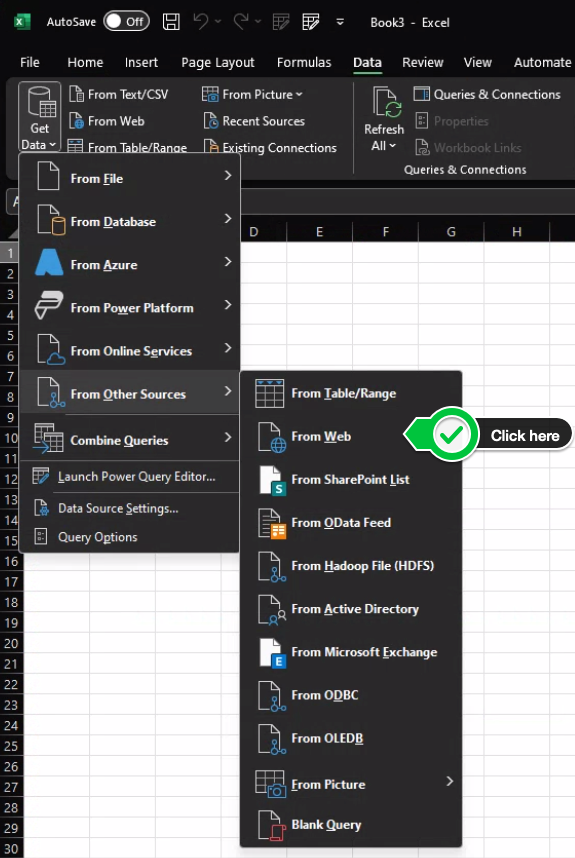Choose From Table/Range in the submenu
Viewport: 575px width, 858px height.
(351, 393)
